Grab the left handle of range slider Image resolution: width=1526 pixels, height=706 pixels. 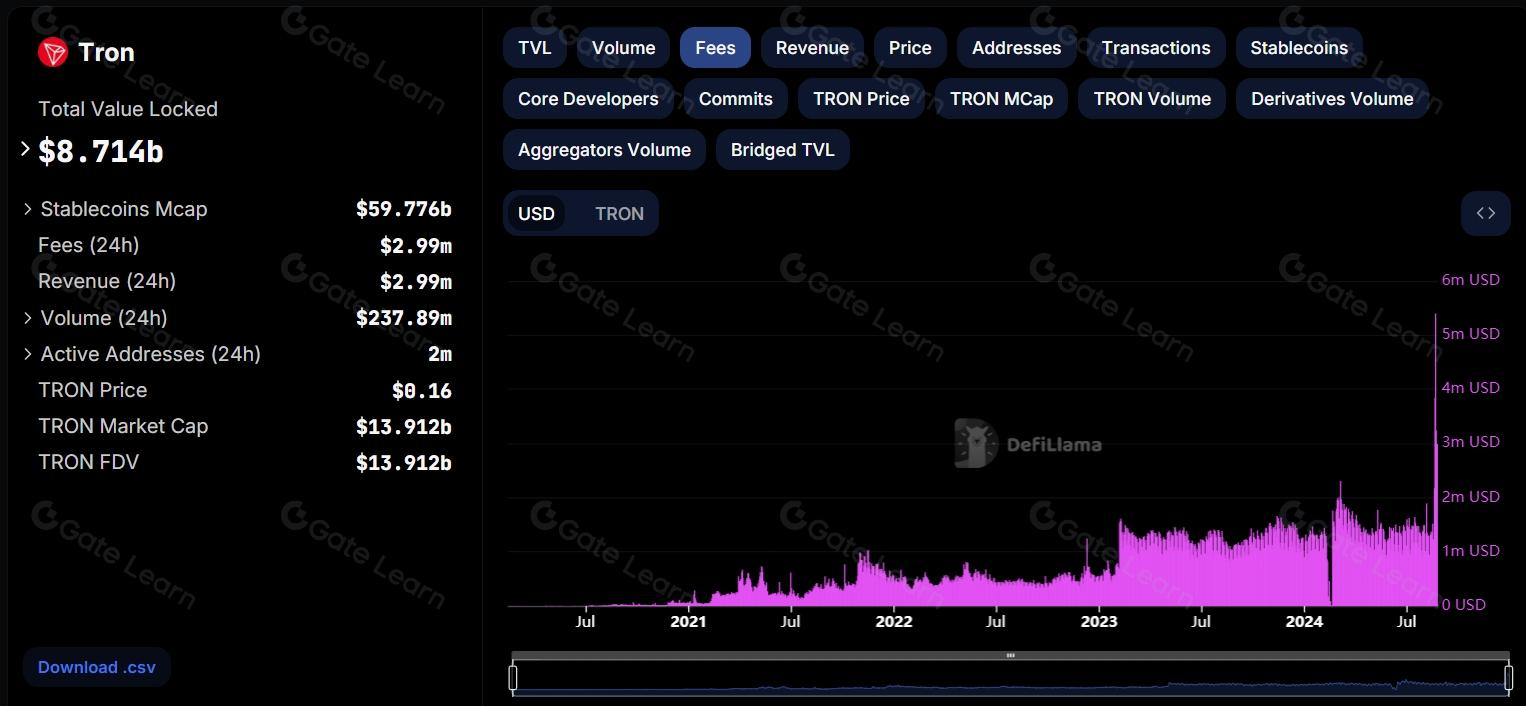513,678
